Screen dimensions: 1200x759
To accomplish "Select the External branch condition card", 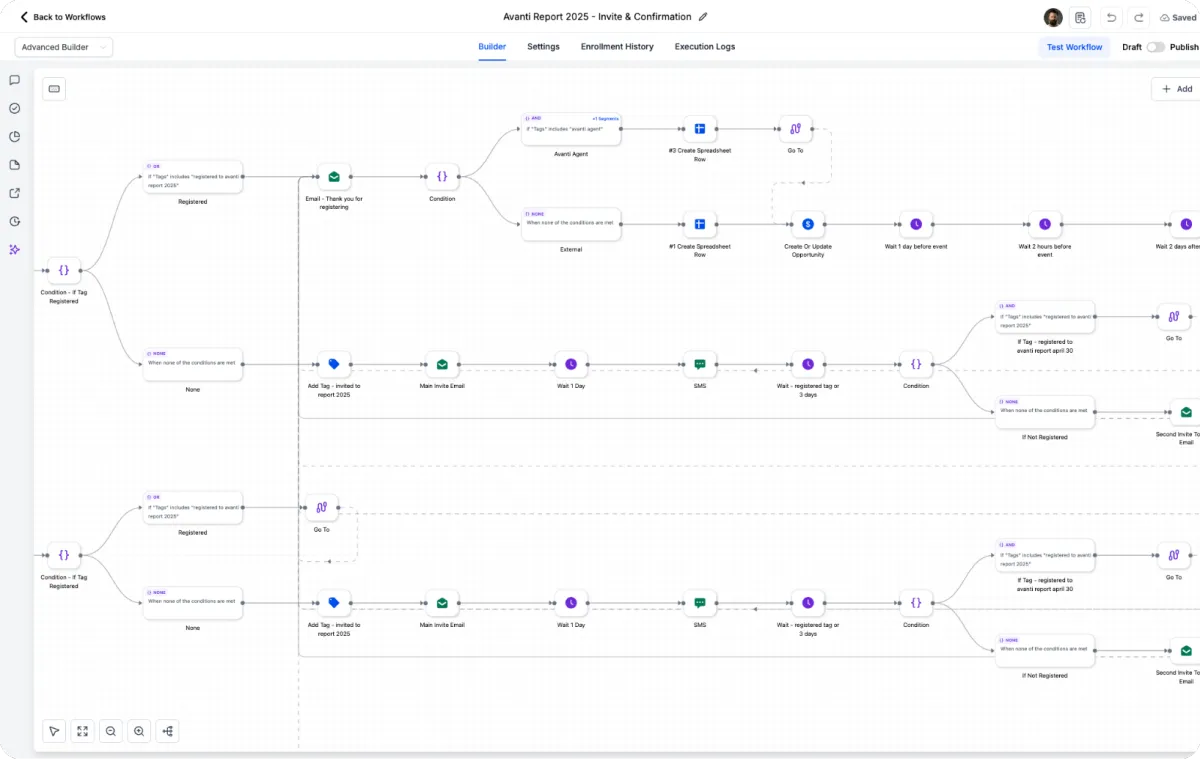I will point(571,224).
